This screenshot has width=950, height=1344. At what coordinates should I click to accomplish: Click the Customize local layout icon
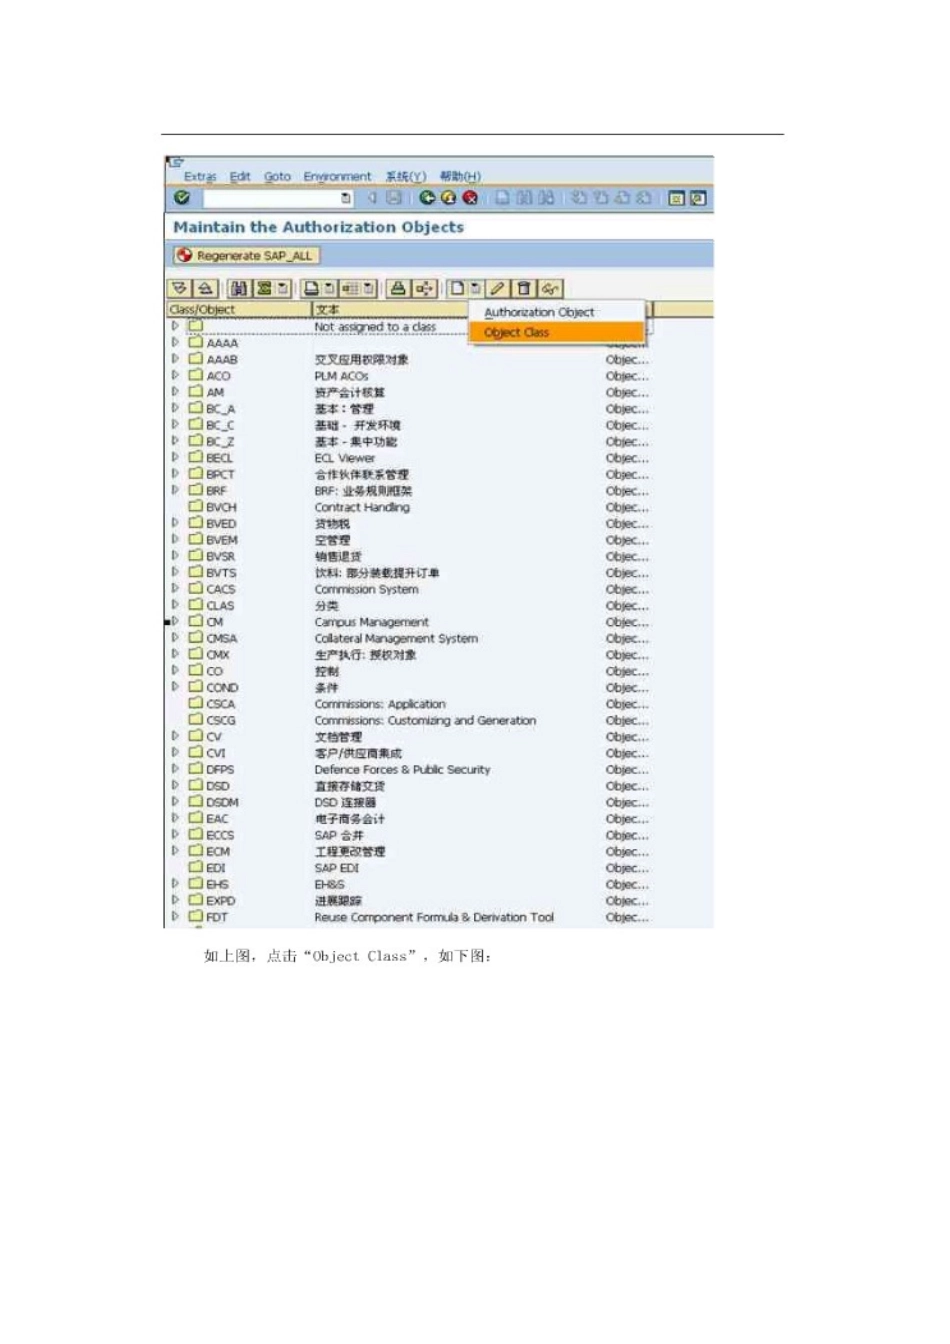coord(698,198)
